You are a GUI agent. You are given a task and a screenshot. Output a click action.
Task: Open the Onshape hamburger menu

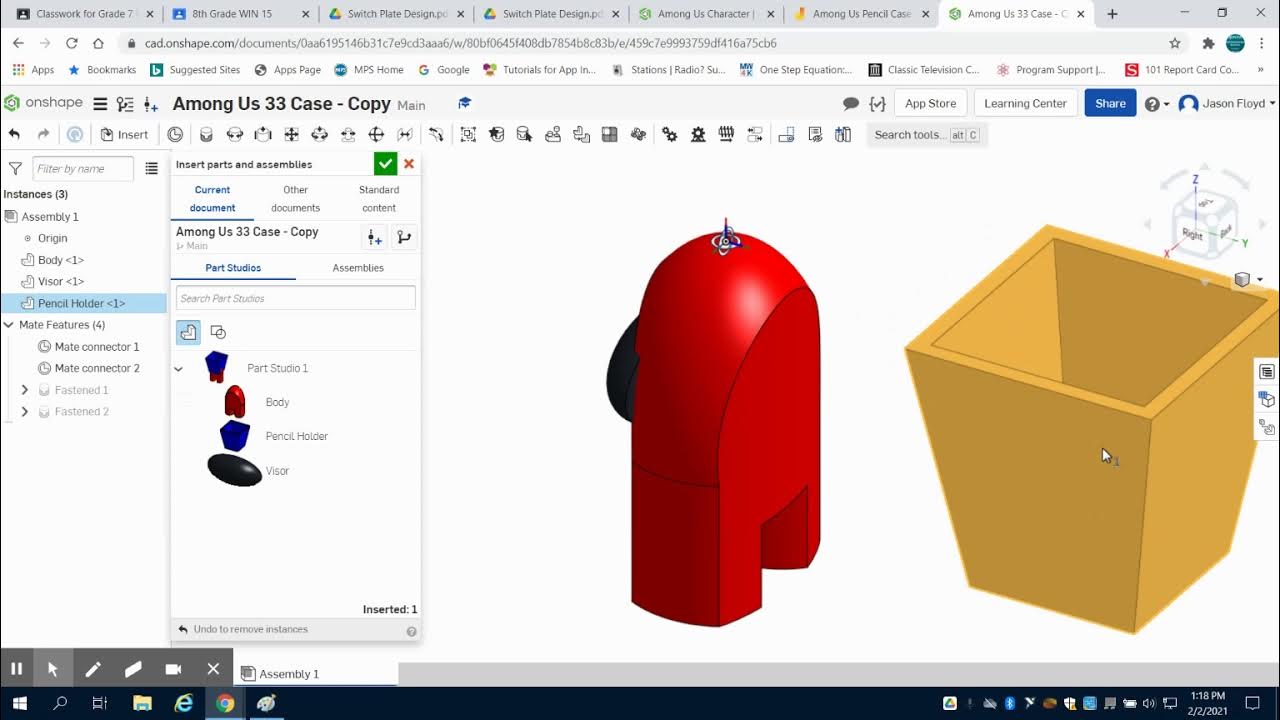pos(100,104)
